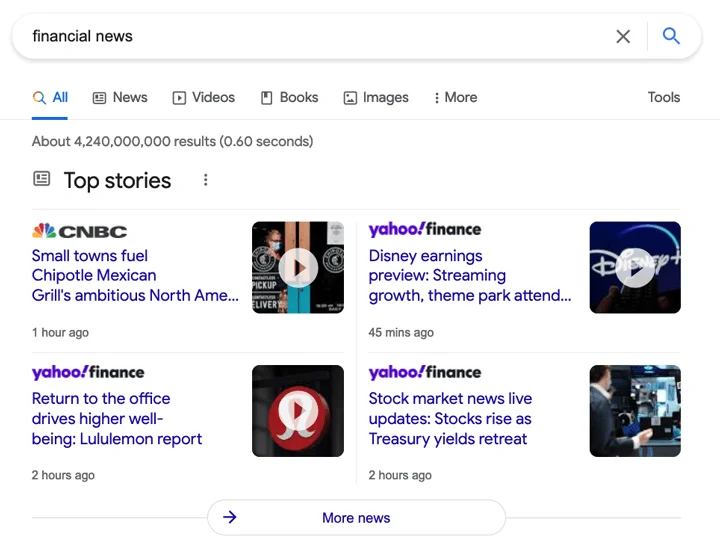Switch to the News tab

click(x=120, y=97)
